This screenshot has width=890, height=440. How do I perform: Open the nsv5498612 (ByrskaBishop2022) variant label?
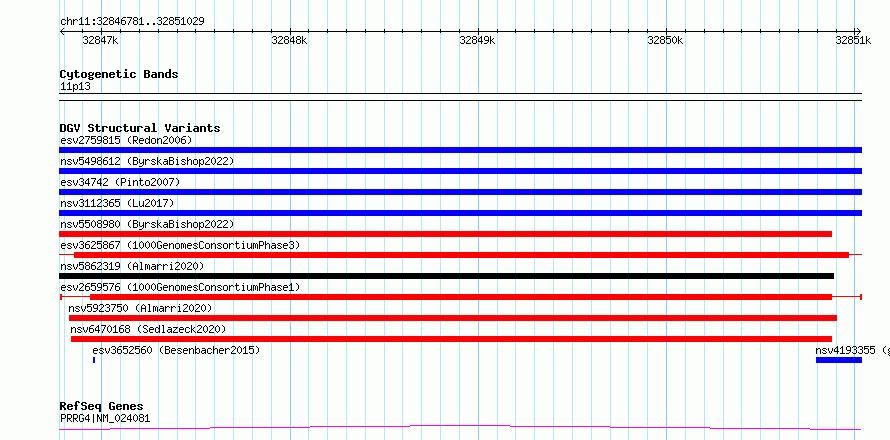pyautogui.click(x=147, y=161)
